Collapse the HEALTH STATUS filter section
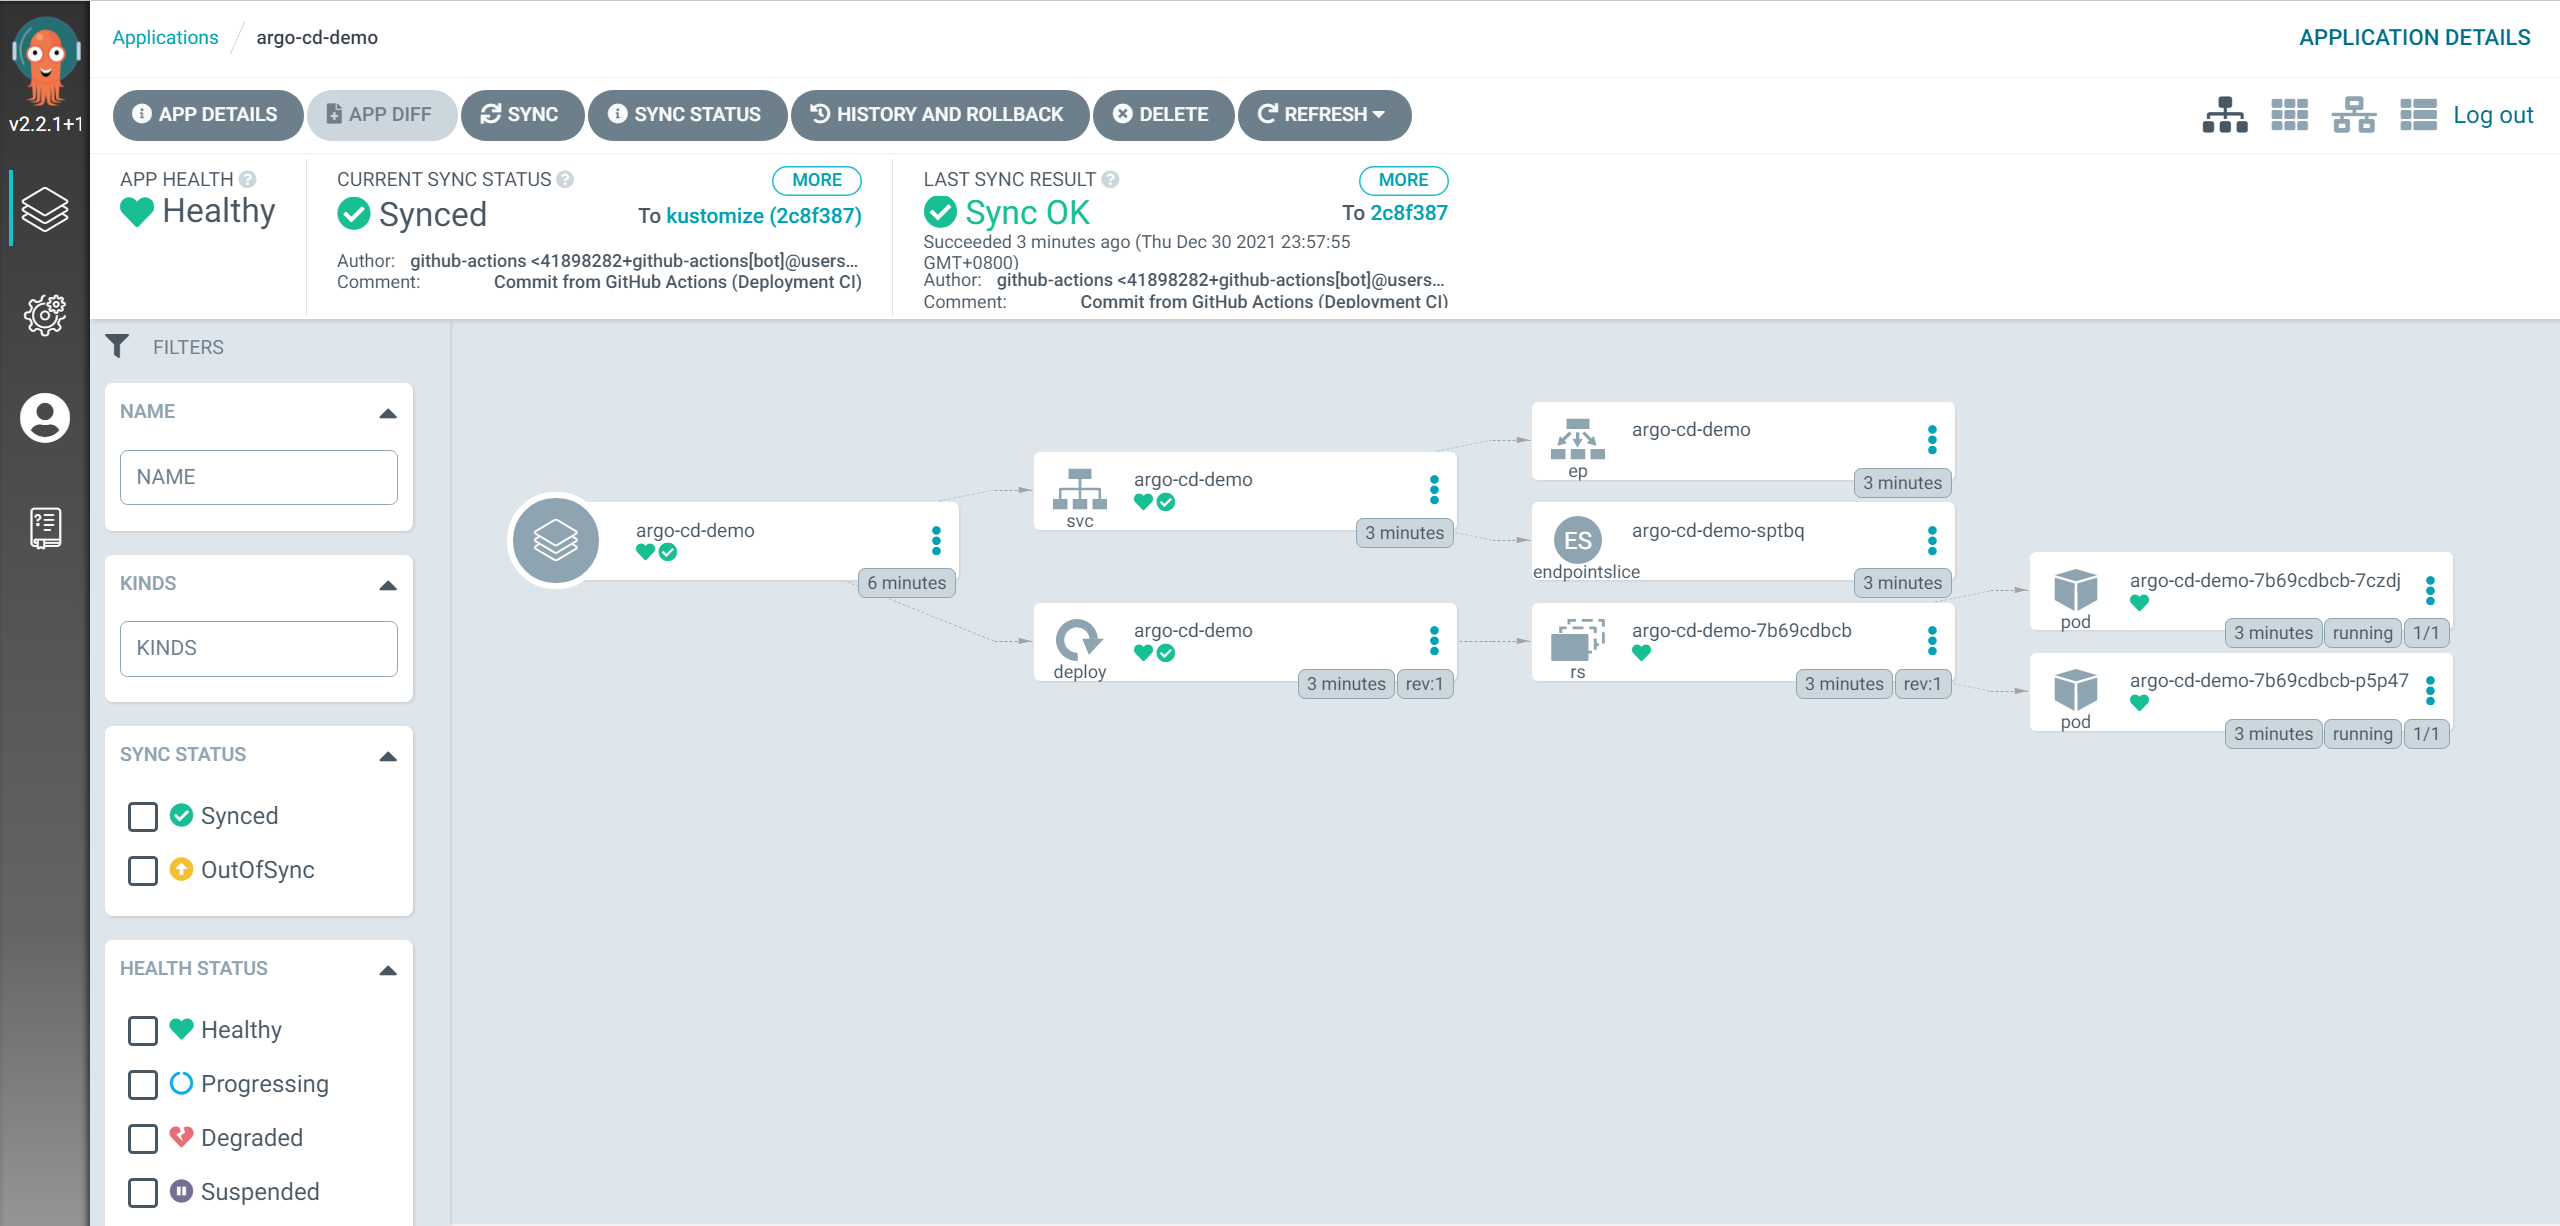 pos(388,969)
